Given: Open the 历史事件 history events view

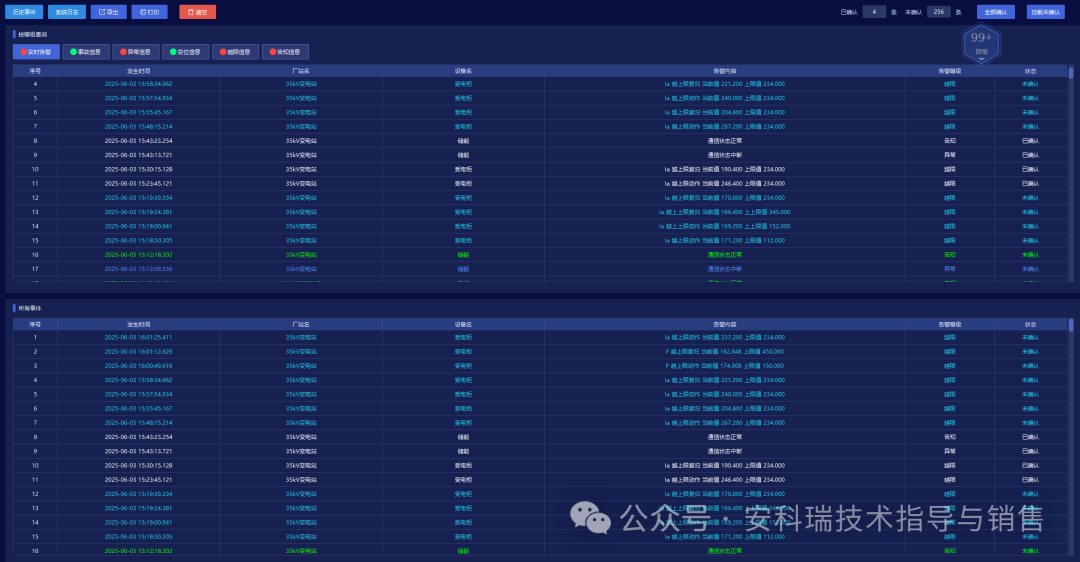Looking at the screenshot, I should pyautogui.click(x=24, y=12).
